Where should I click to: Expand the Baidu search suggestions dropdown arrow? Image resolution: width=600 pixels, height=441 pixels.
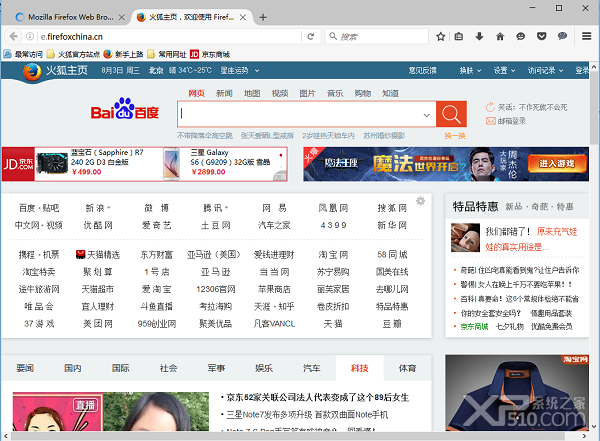point(426,115)
